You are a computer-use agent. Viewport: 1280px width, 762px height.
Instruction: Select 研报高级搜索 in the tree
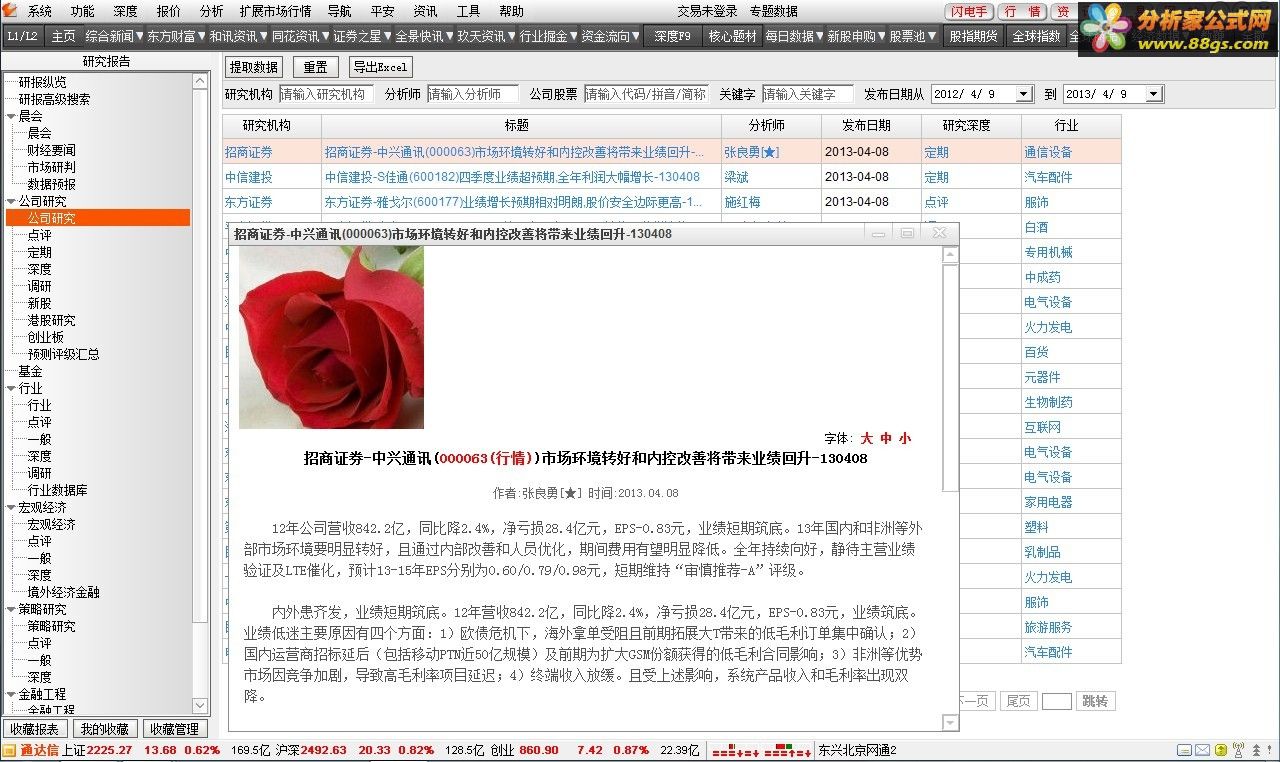pyautogui.click(x=54, y=99)
